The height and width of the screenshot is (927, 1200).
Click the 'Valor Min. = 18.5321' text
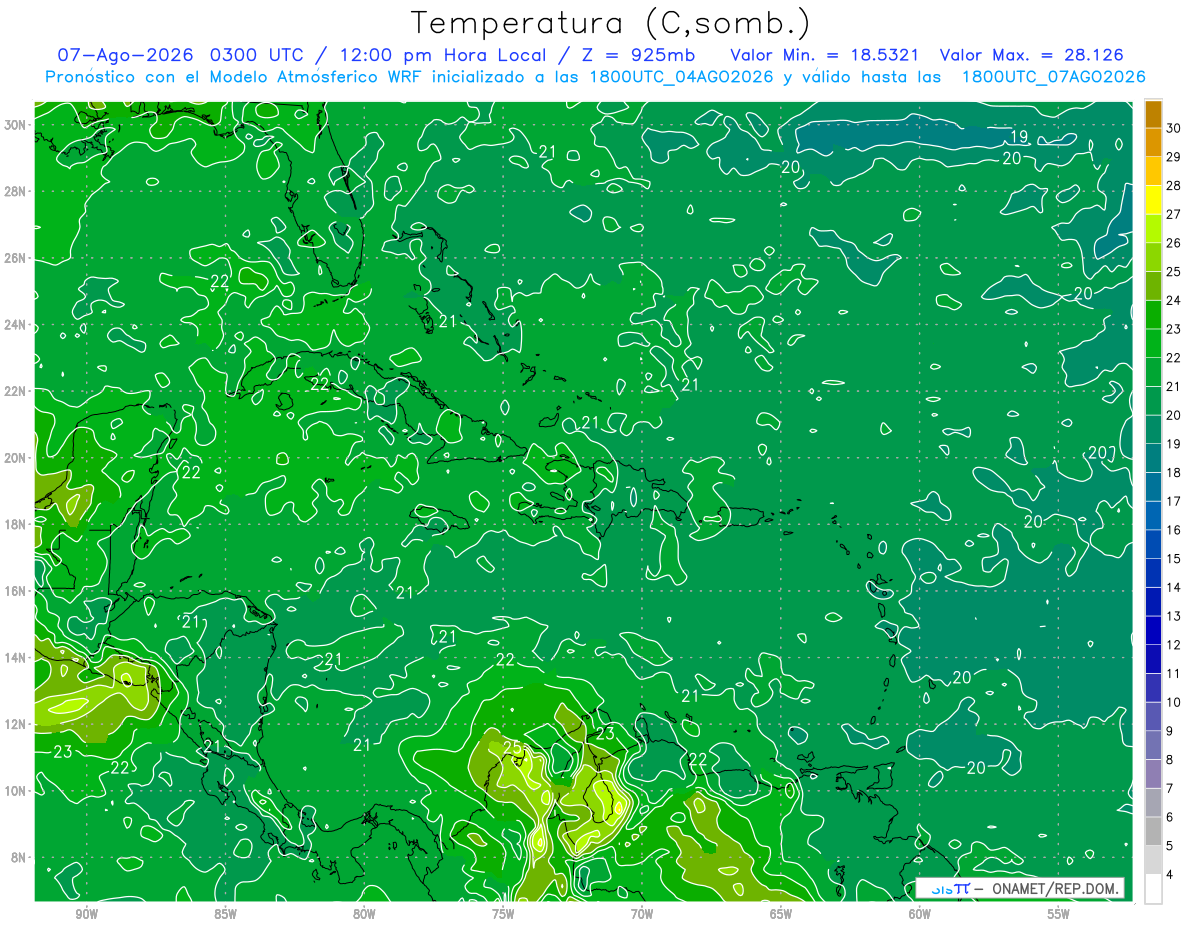825,55
